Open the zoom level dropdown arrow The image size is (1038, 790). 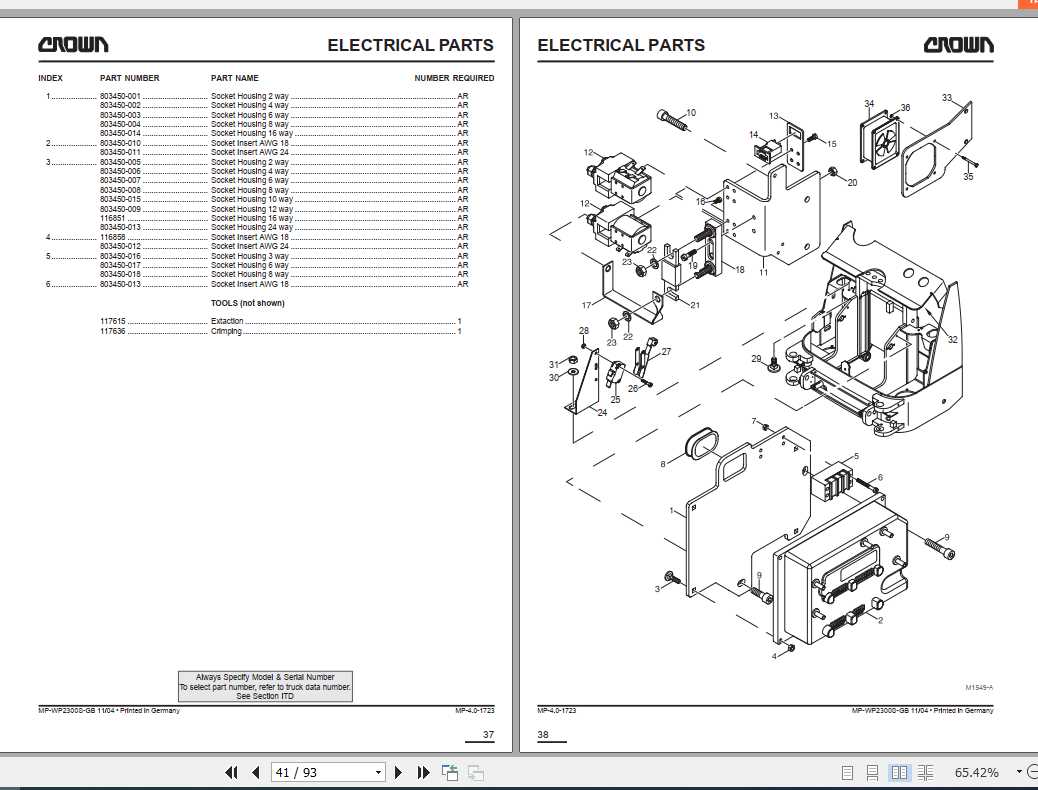1019,771
